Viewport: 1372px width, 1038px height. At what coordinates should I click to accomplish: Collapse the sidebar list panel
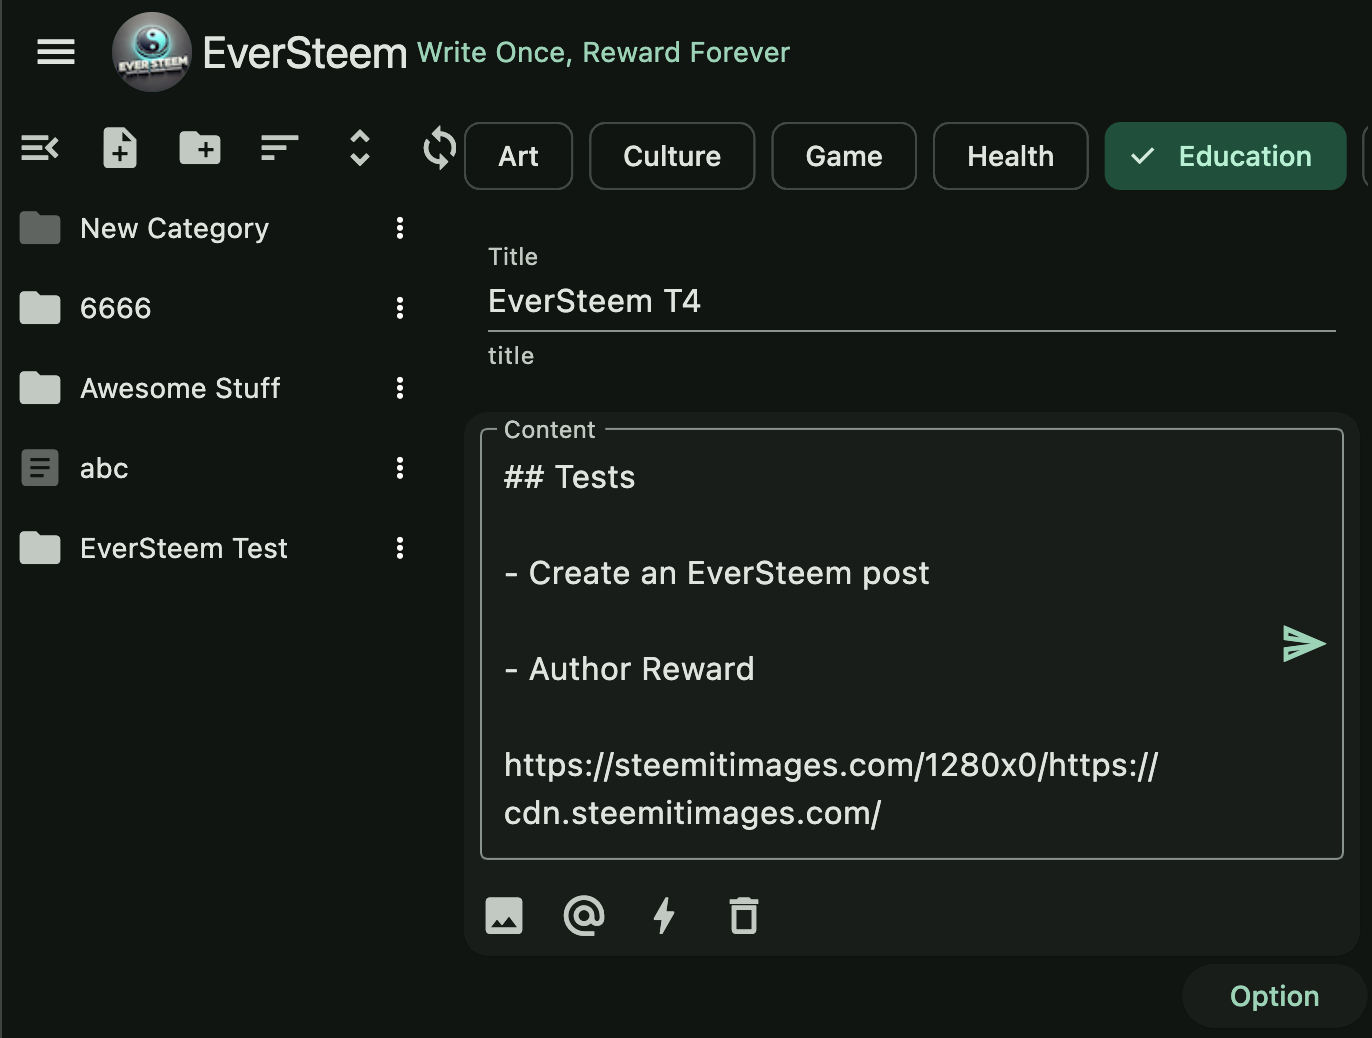pyautogui.click(x=40, y=149)
